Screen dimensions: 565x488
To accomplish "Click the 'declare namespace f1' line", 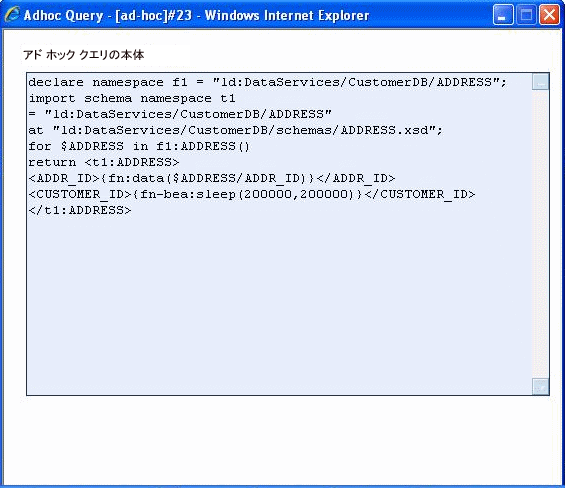I will [267, 83].
